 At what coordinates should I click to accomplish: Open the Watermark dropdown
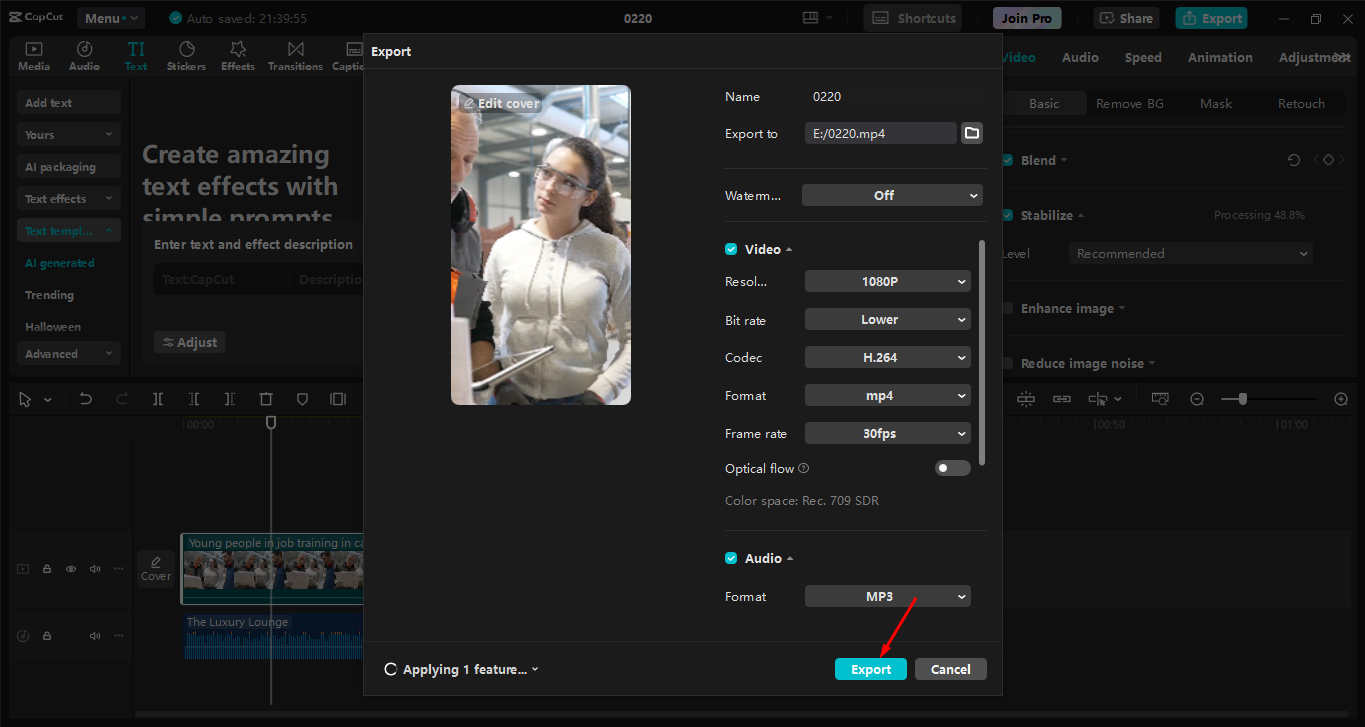[891, 195]
